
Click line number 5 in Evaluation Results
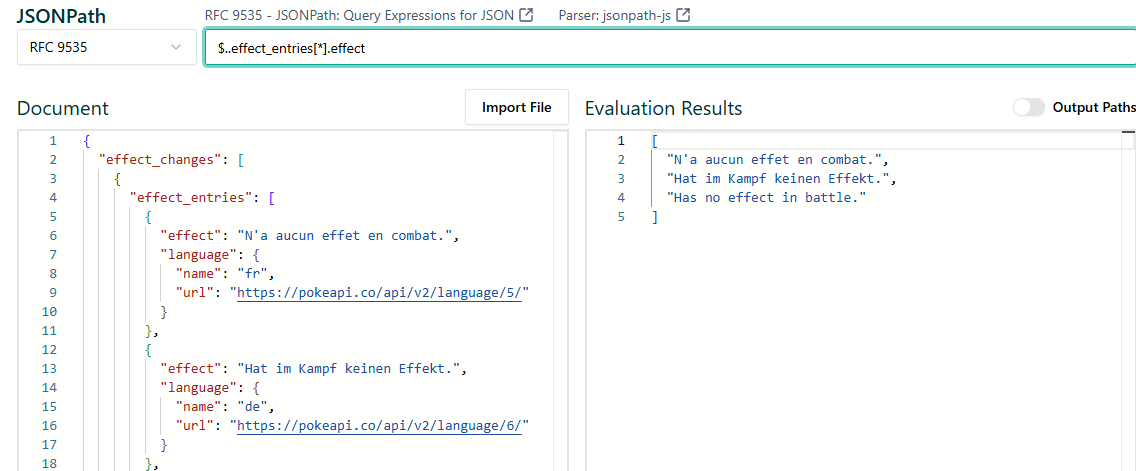click(x=620, y=216)
